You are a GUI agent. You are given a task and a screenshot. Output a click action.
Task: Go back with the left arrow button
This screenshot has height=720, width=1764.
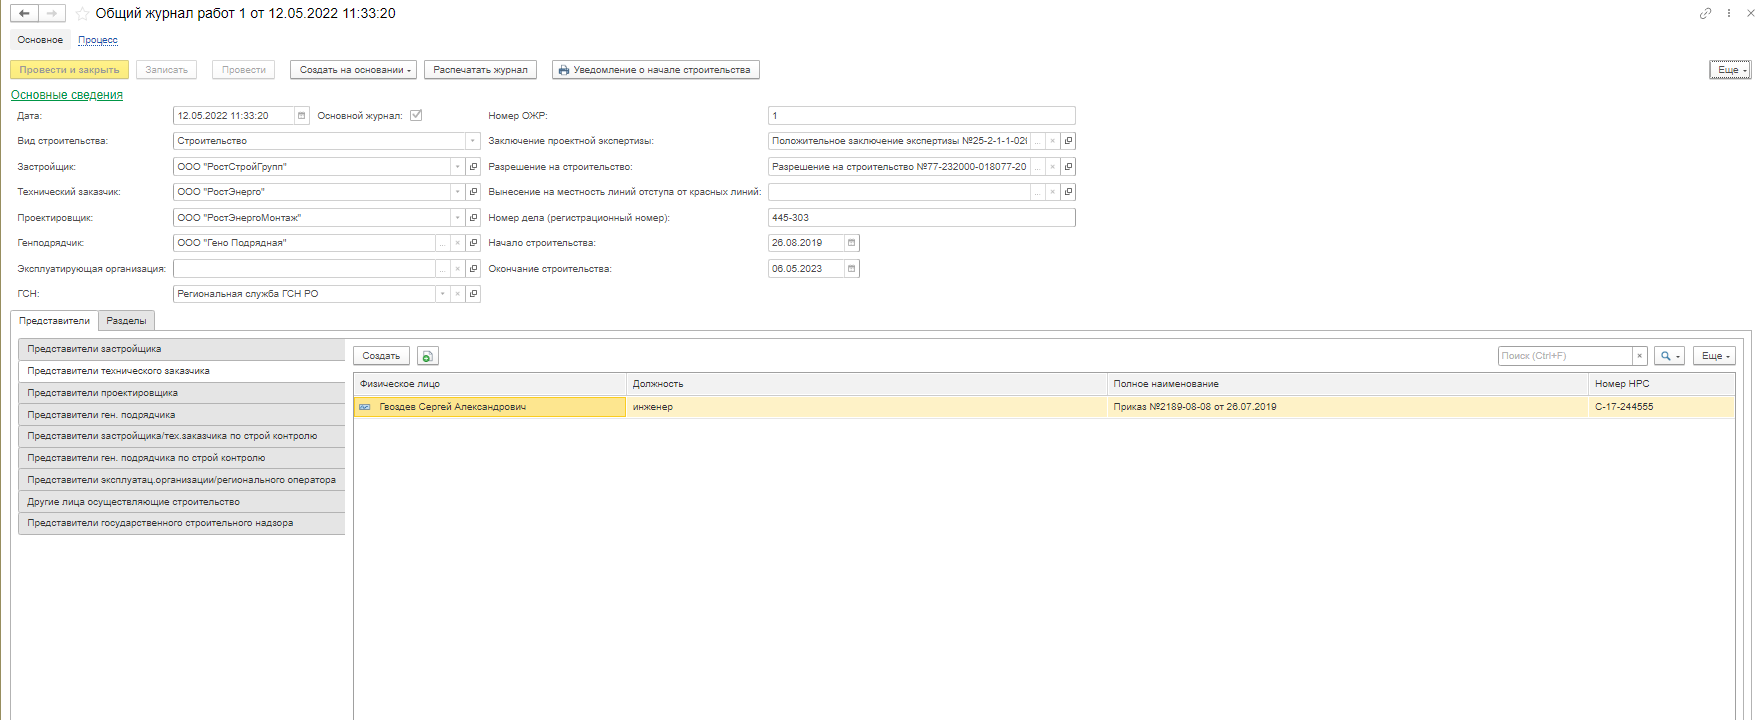pyautogui.click(x=24, y=13)
